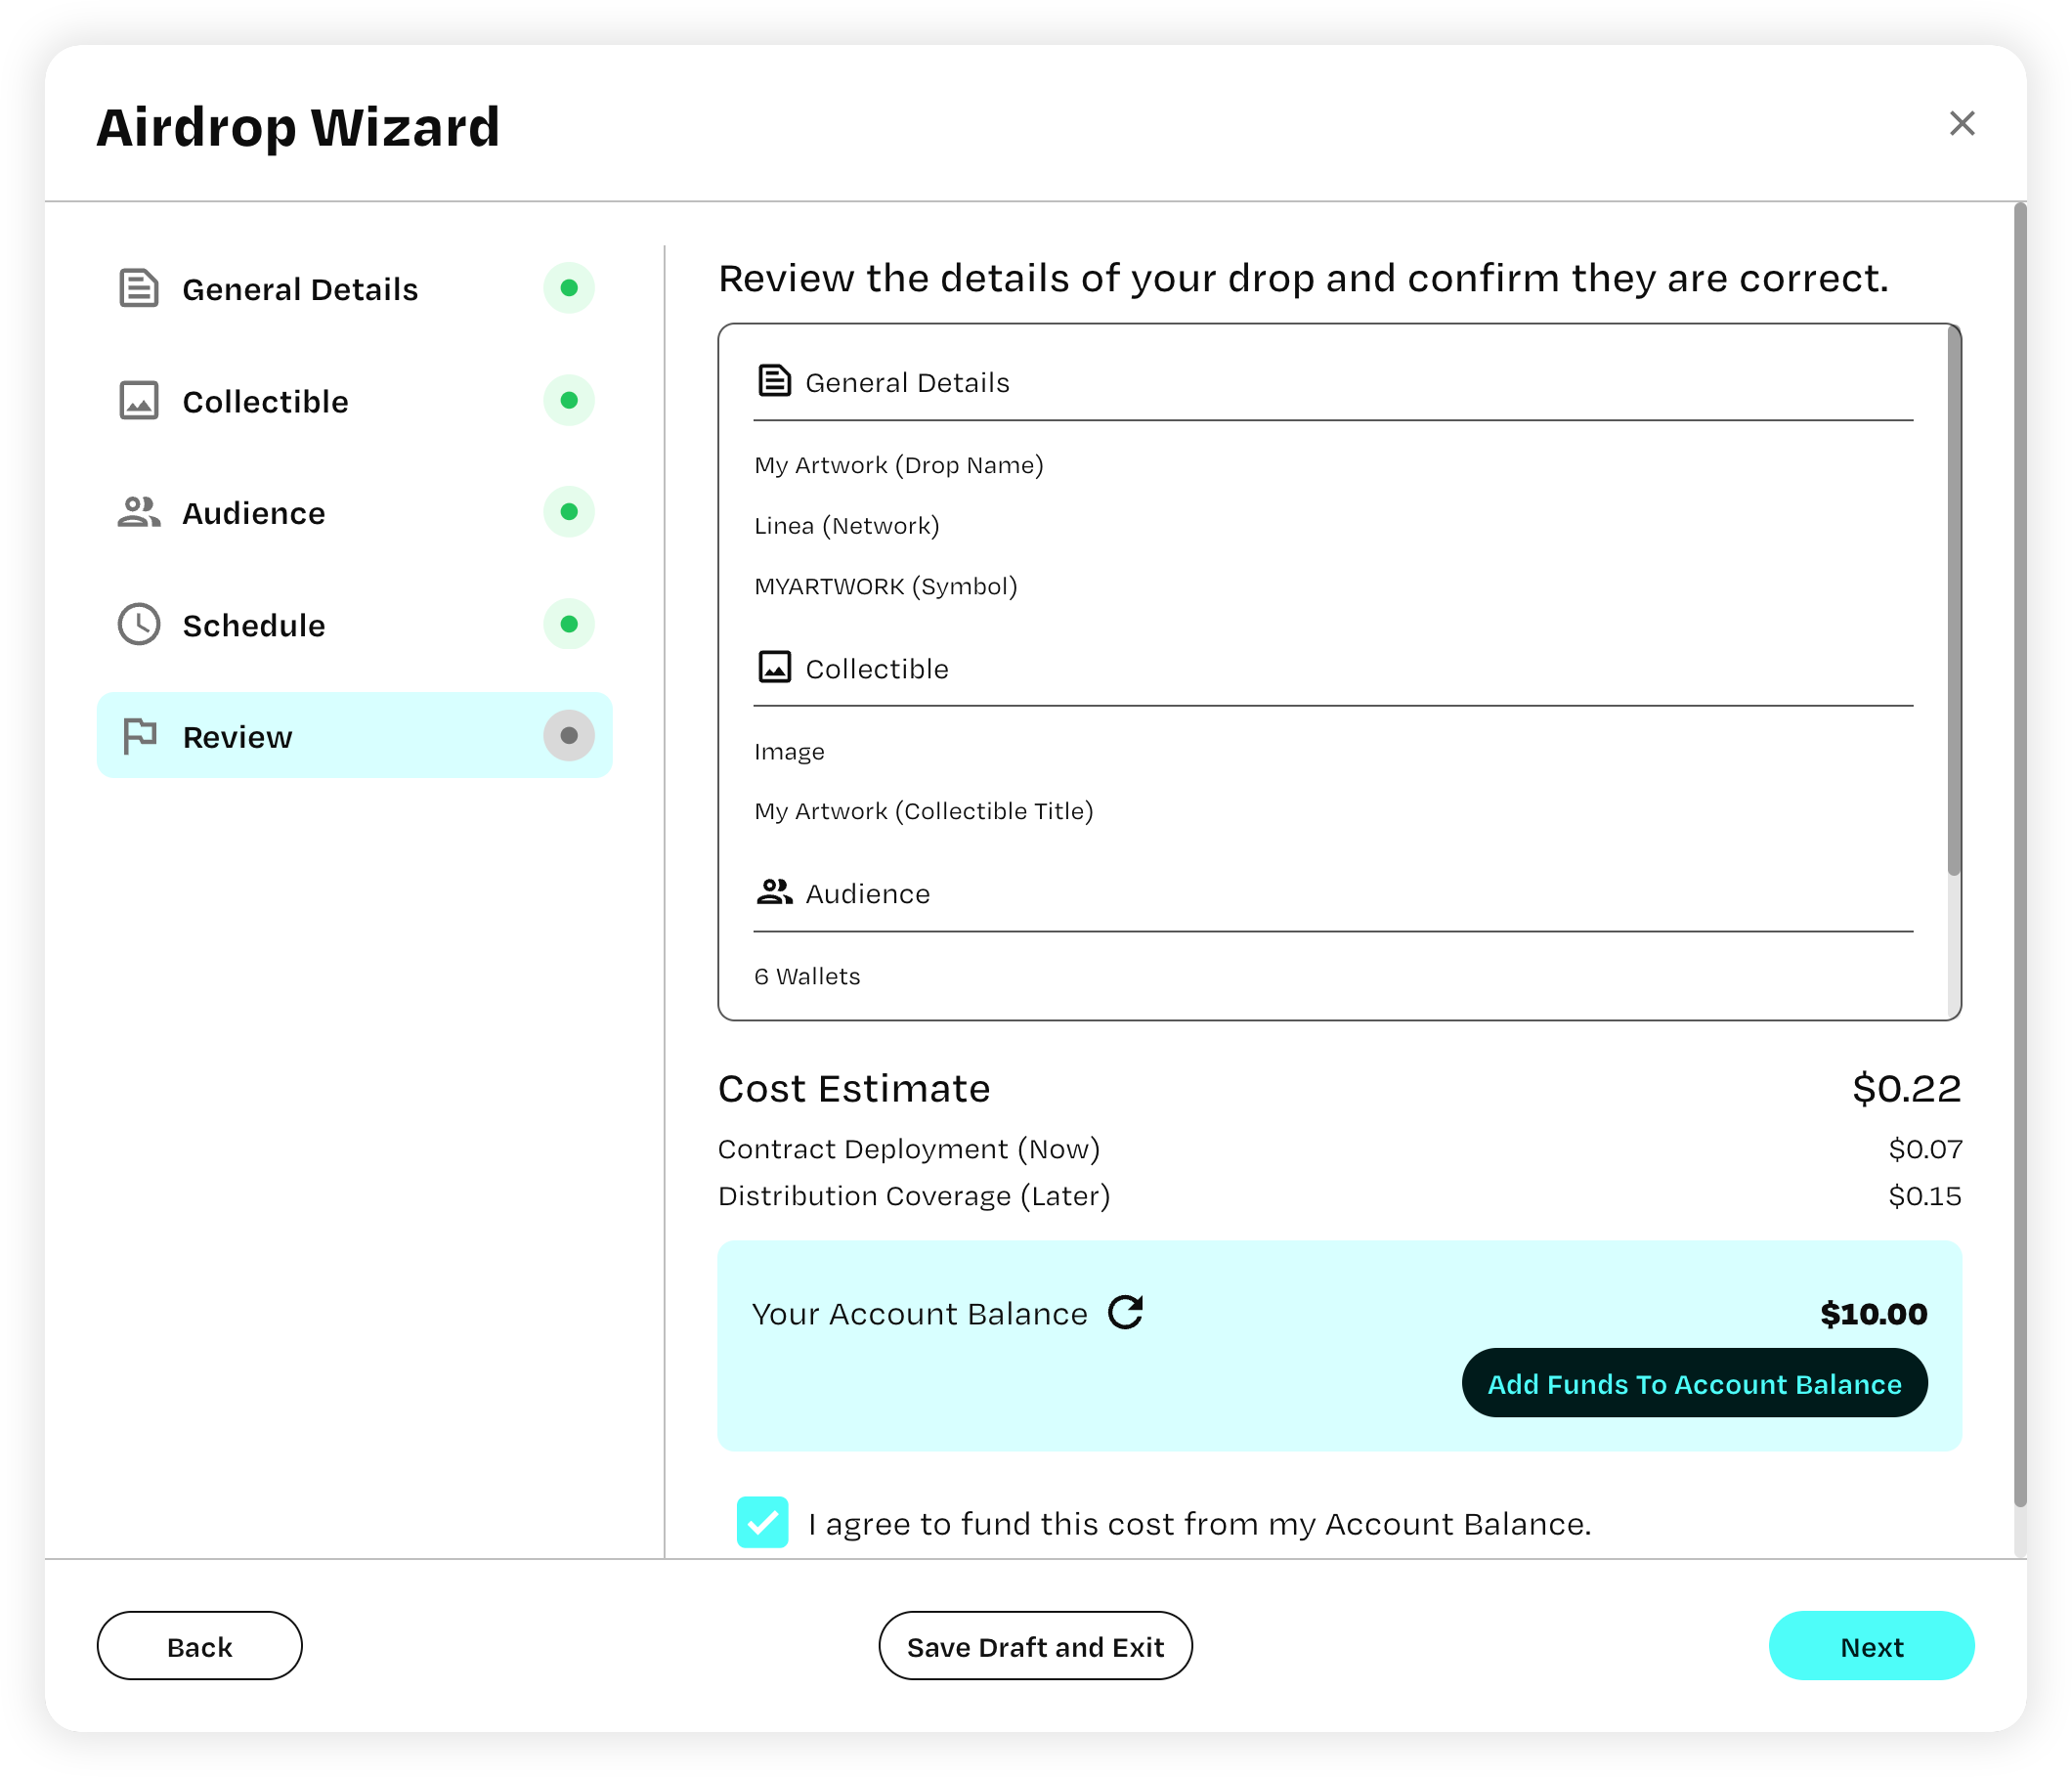Select Save Draft and Exit option

point(1034,1647)
